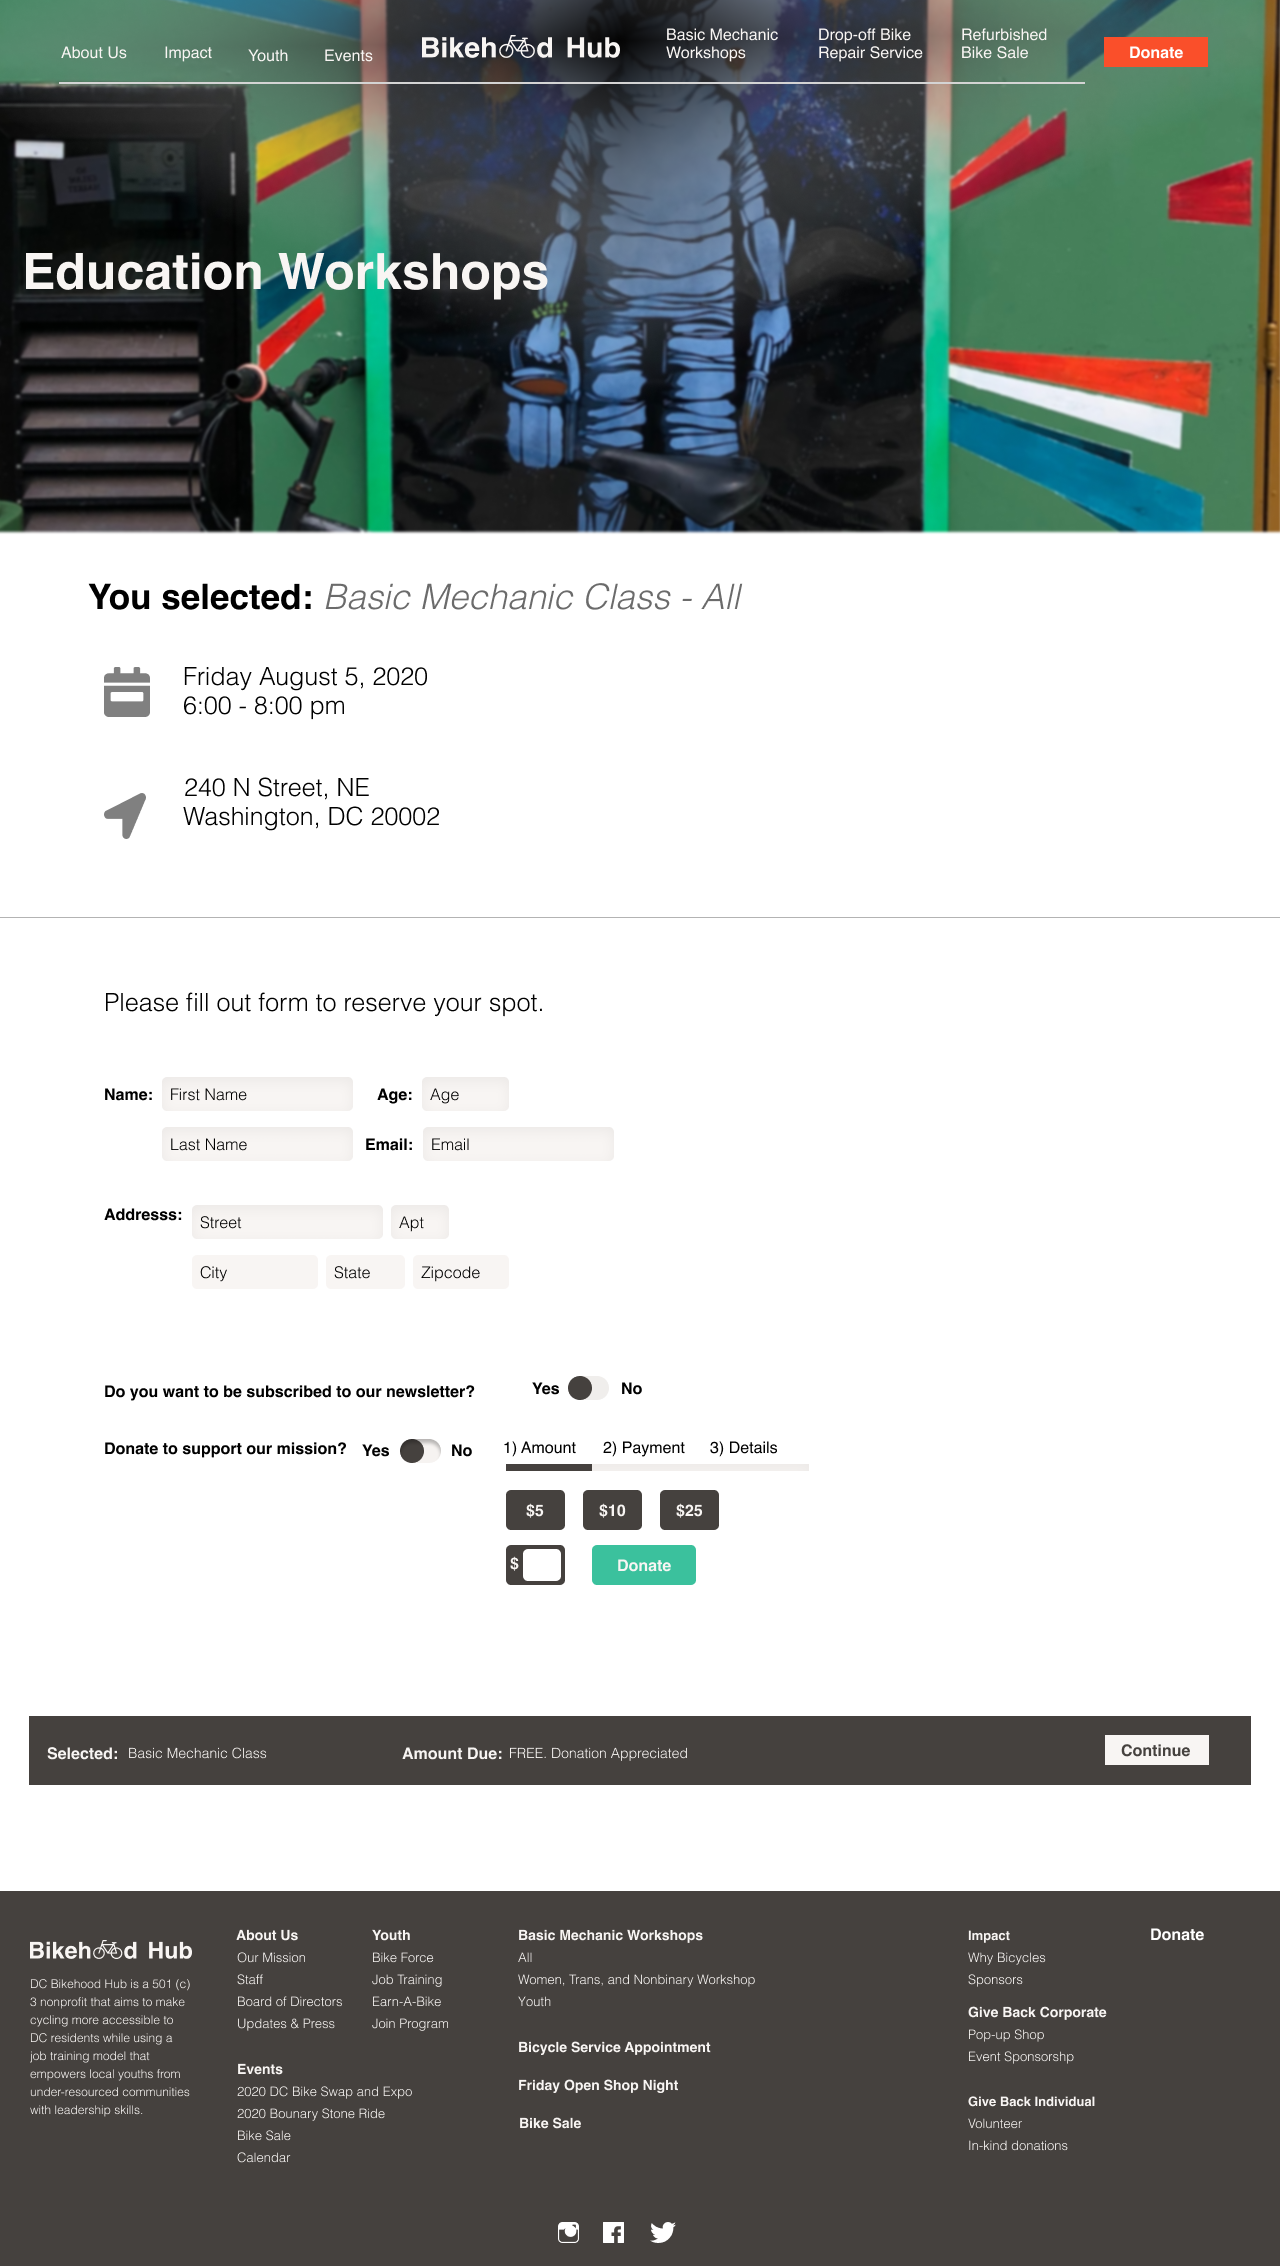Switch to the 3) Details tab
This screenshot has height=2266, width=1280.
(x=743, y=1448)
